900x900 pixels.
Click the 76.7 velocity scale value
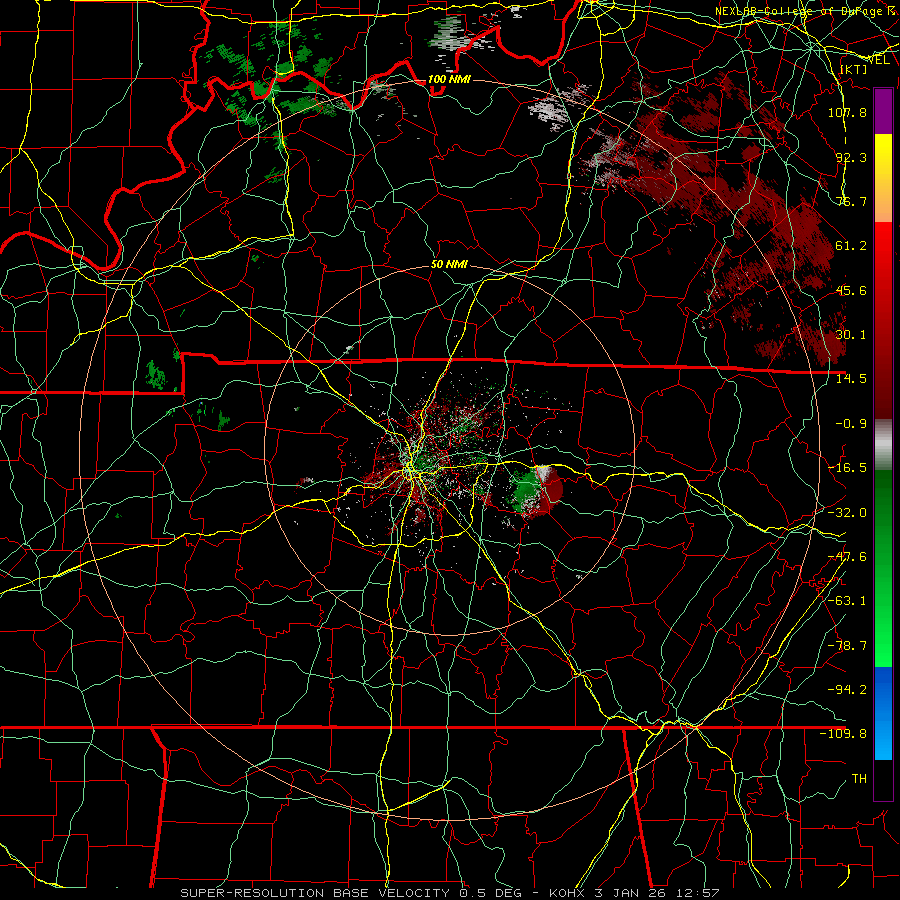coord(852,201)
